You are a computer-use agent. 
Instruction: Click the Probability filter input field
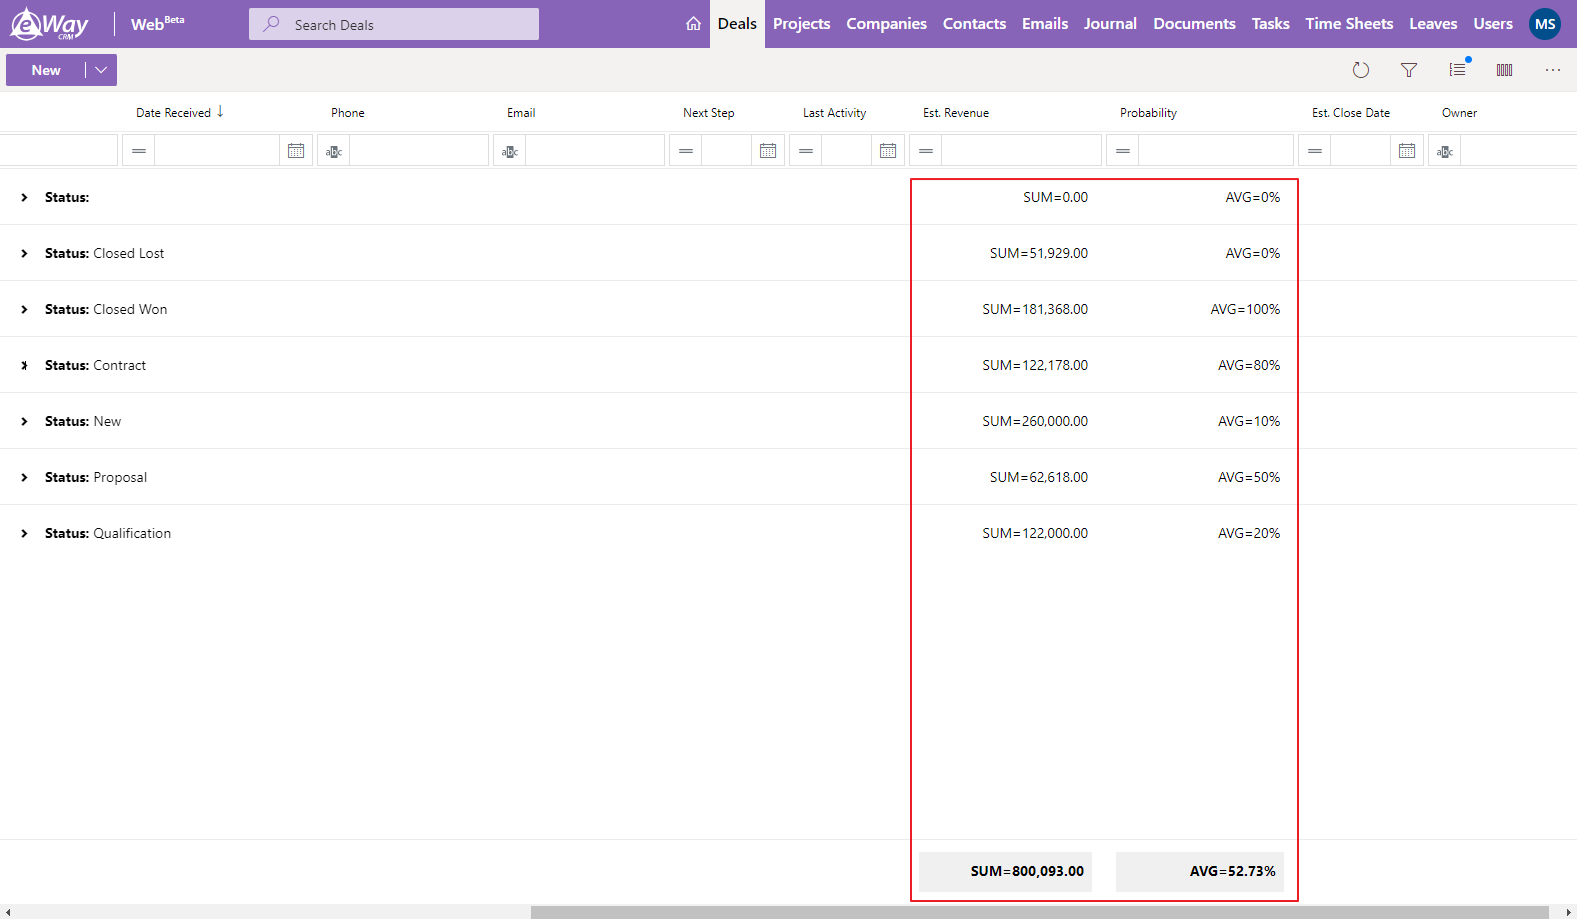tap(1216, 151)
